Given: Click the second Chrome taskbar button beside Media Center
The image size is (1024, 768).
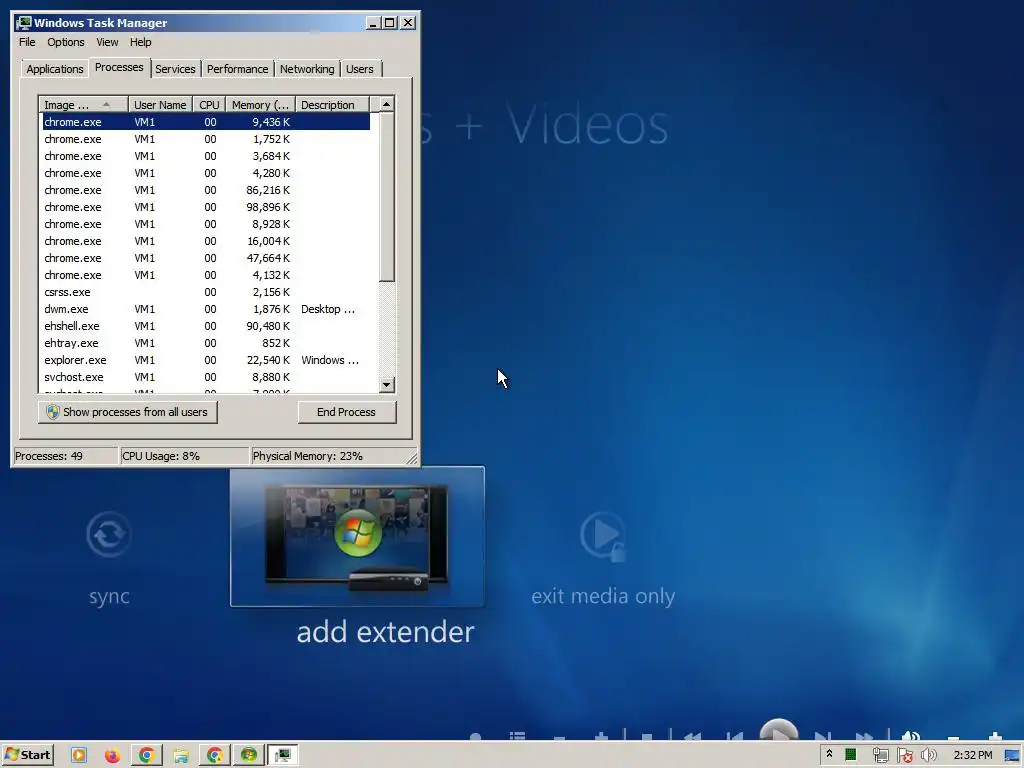Looking at the screenshot, I should (215, 755).
